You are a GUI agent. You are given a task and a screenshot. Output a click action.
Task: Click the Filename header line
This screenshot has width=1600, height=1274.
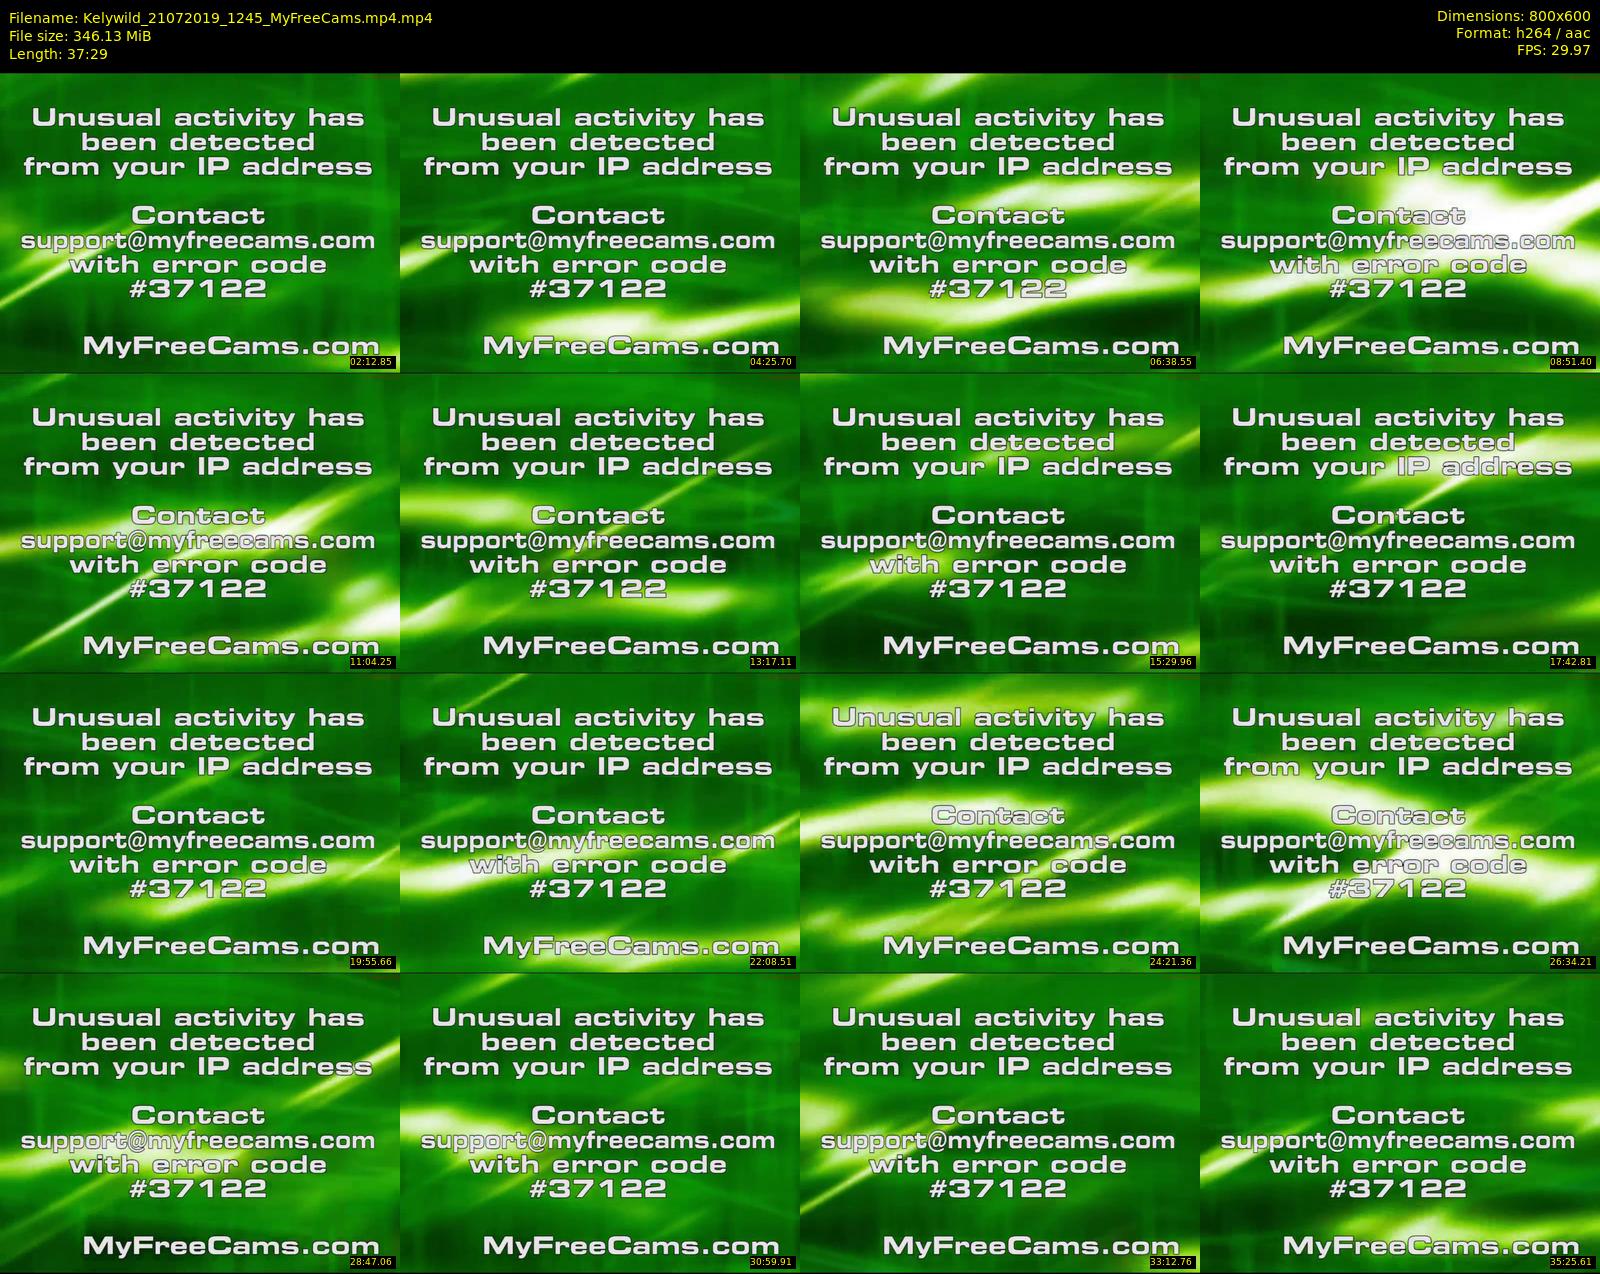tap(221, 18)
